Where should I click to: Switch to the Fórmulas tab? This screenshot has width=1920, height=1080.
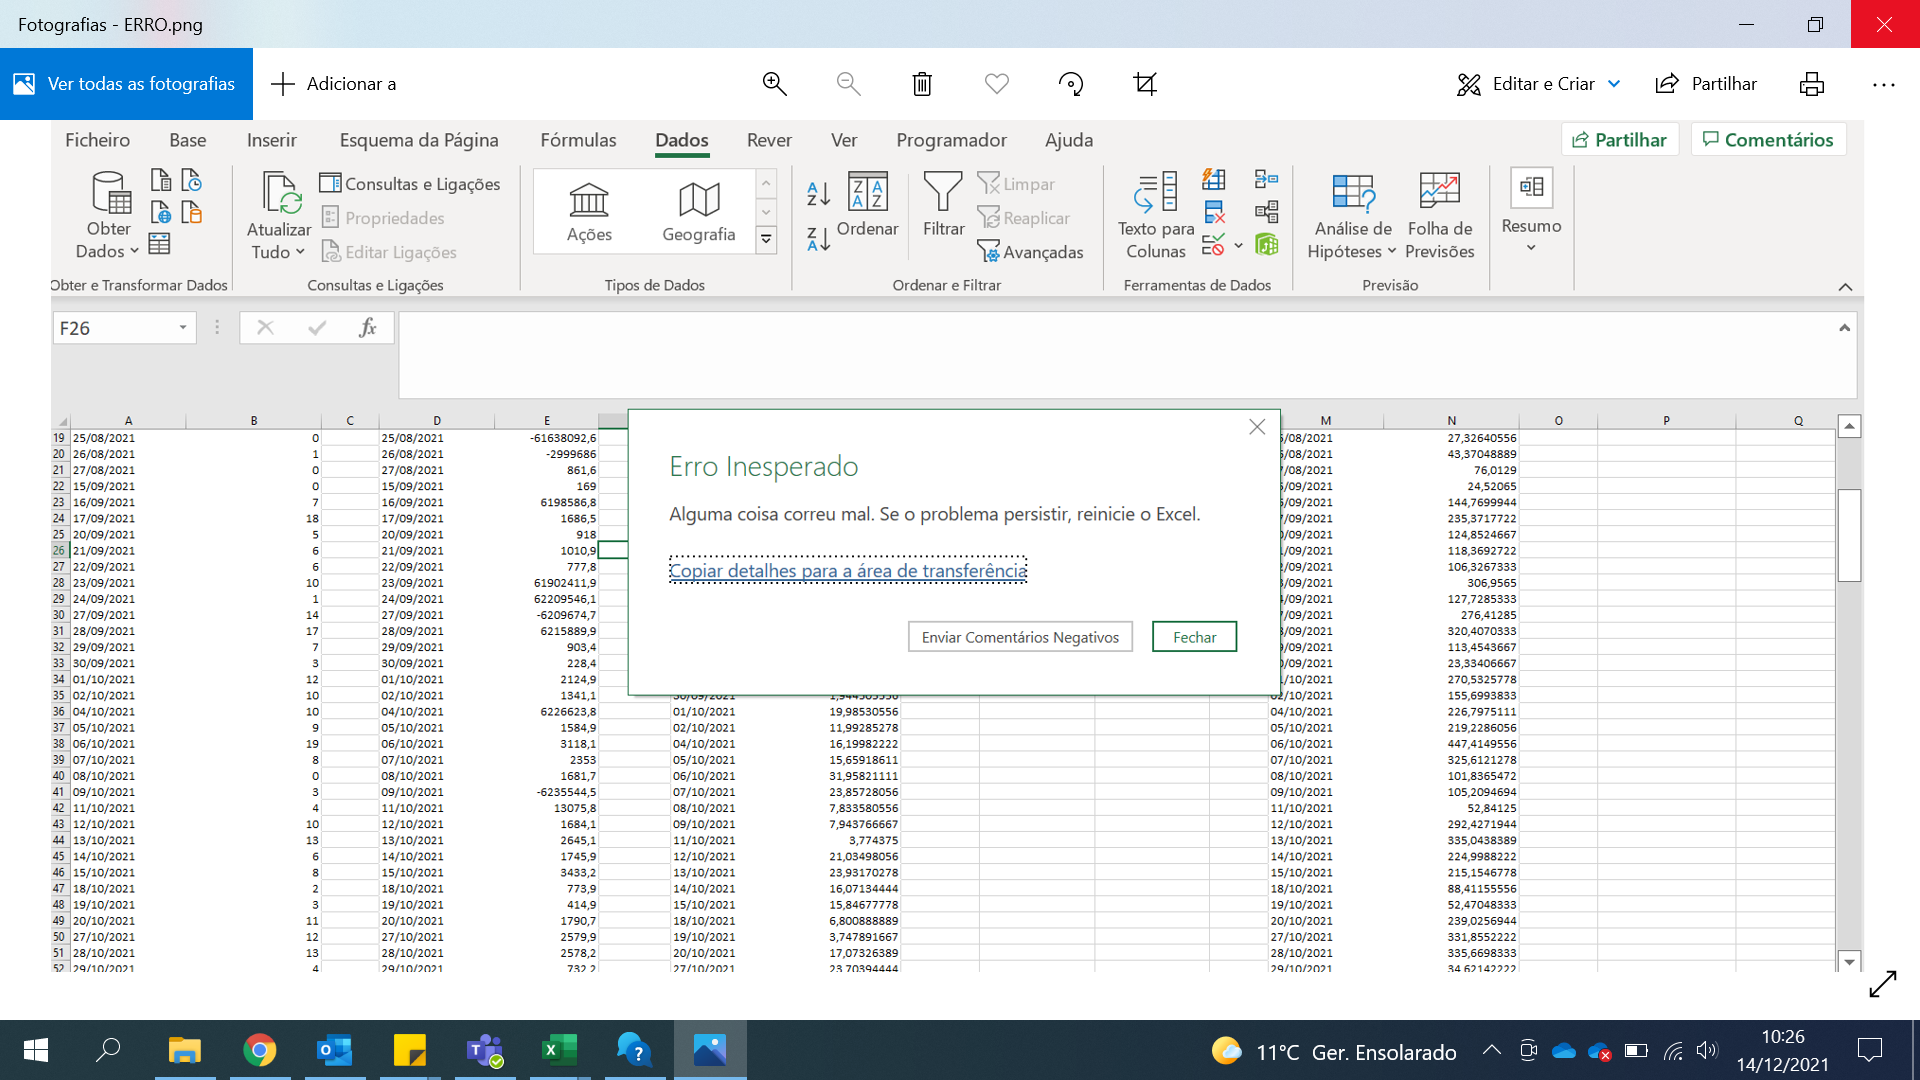(578, 140)
